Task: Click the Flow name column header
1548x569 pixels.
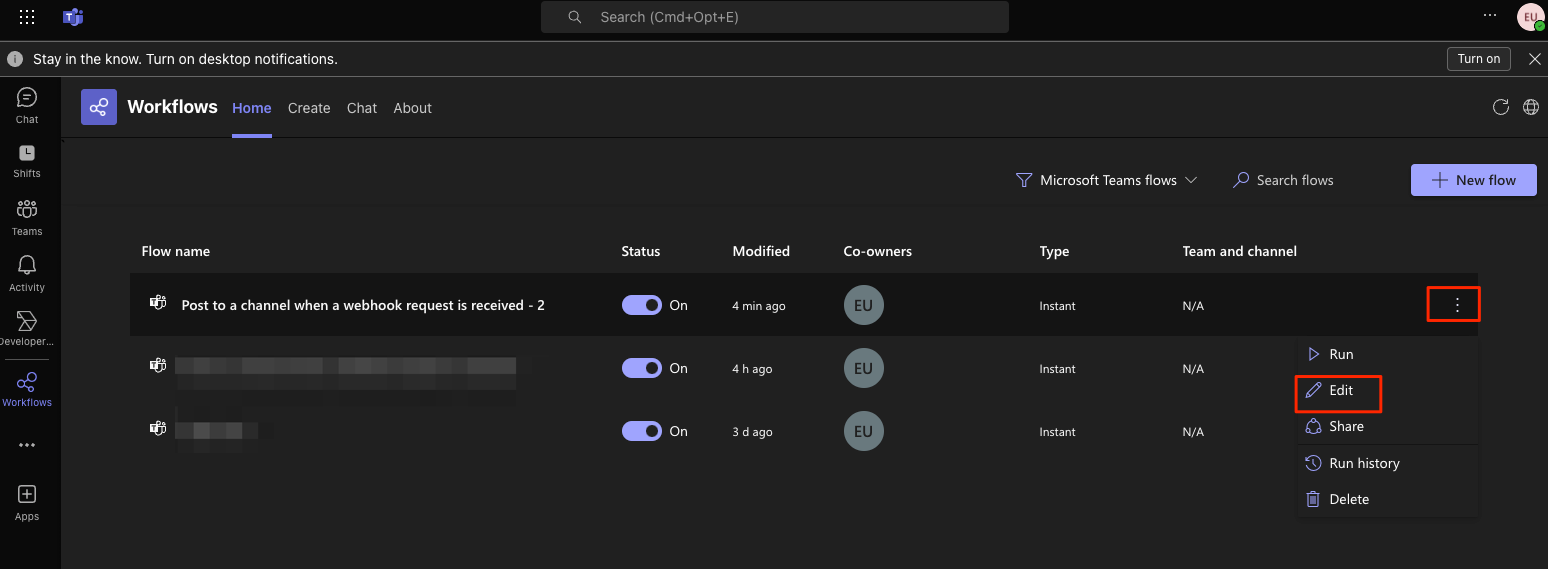Action: pos(176,251)
